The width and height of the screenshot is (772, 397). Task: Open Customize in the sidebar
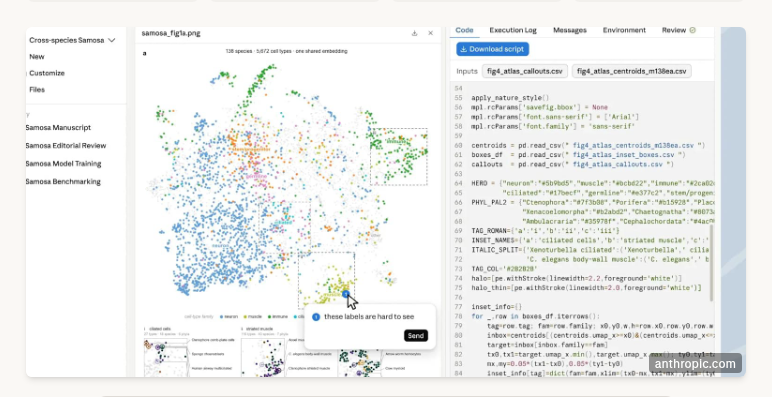[x=47, y=73]
